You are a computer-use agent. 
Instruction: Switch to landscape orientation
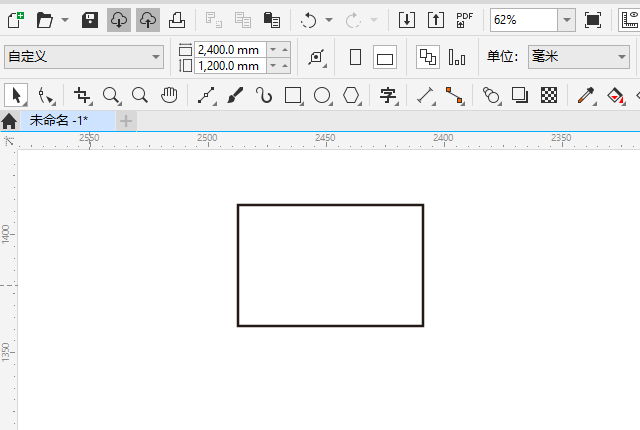coord(385,57)
